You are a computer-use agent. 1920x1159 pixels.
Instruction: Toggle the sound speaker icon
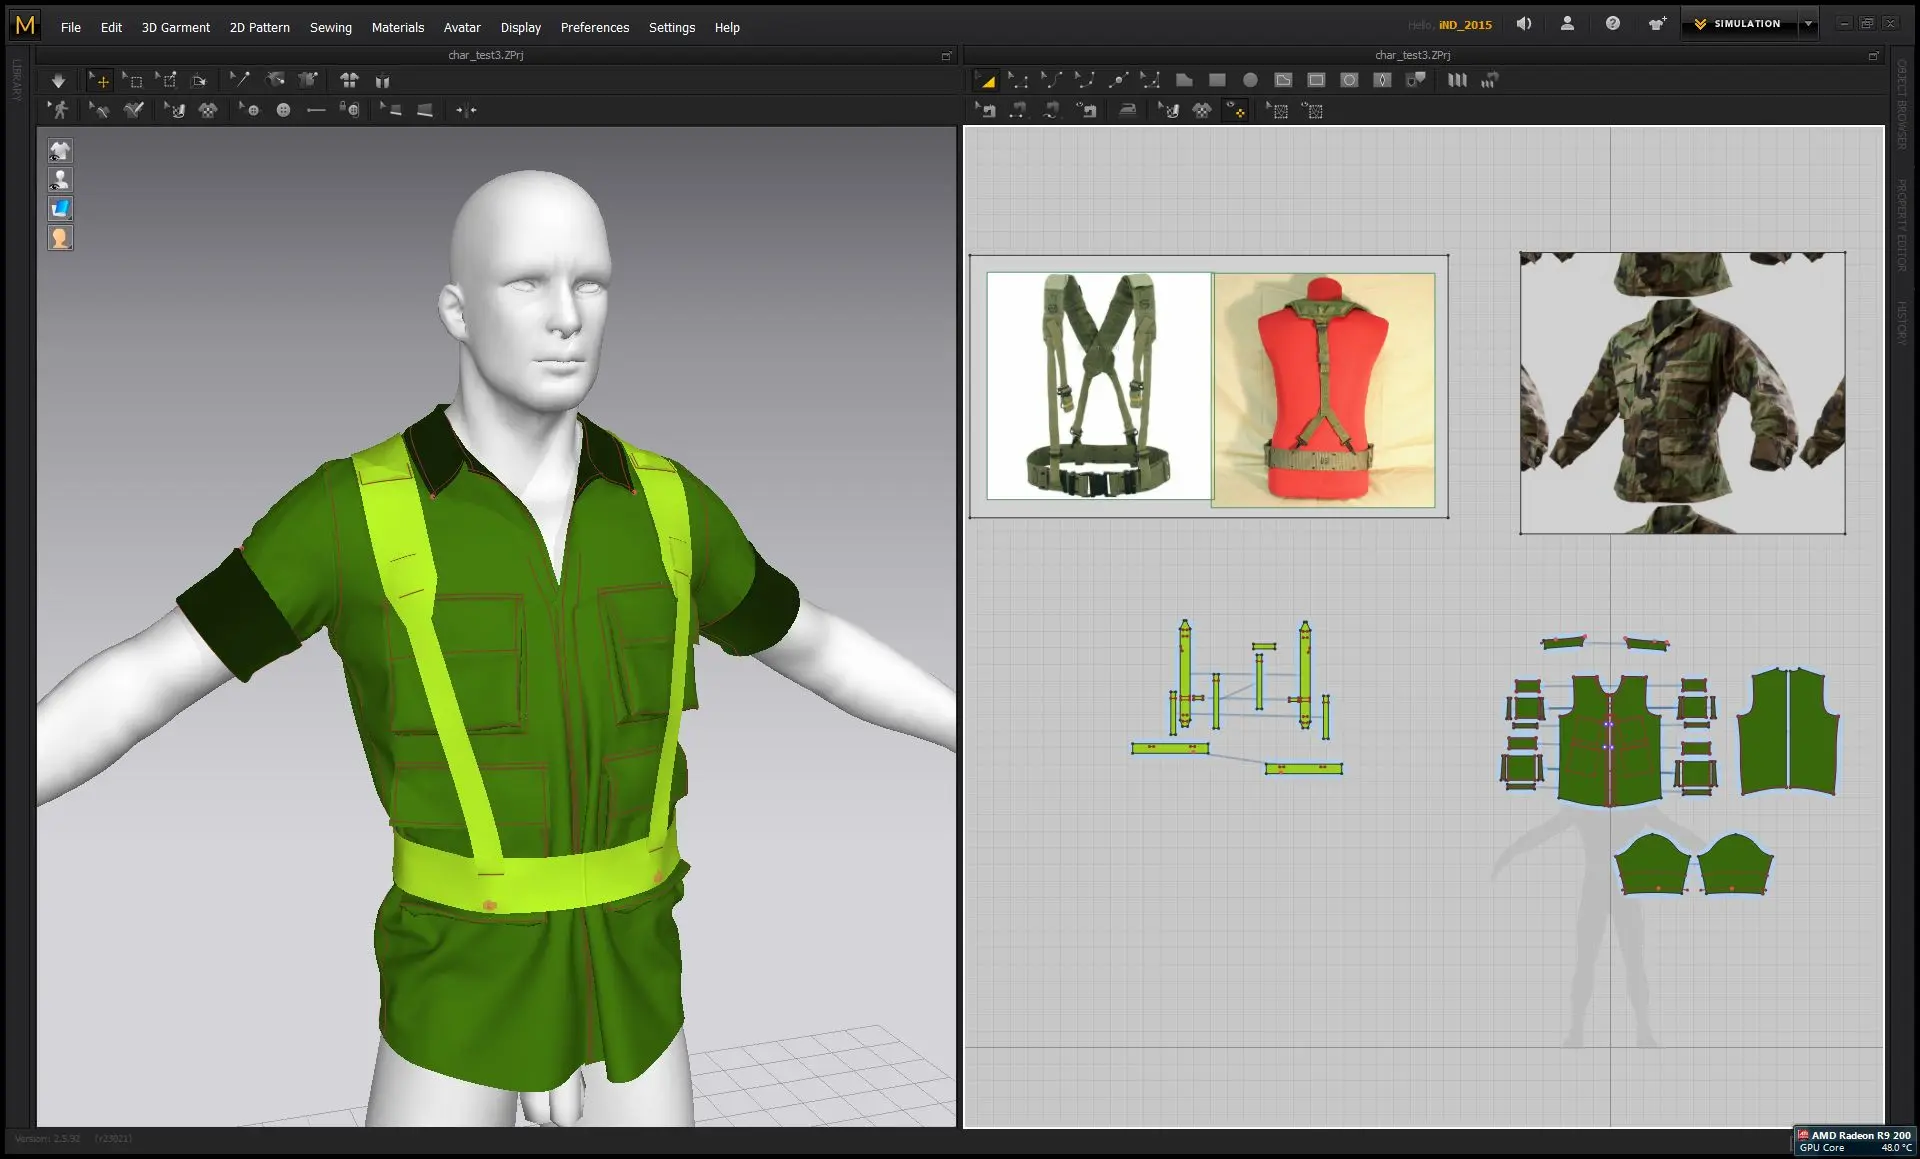tap(1523, 24)
